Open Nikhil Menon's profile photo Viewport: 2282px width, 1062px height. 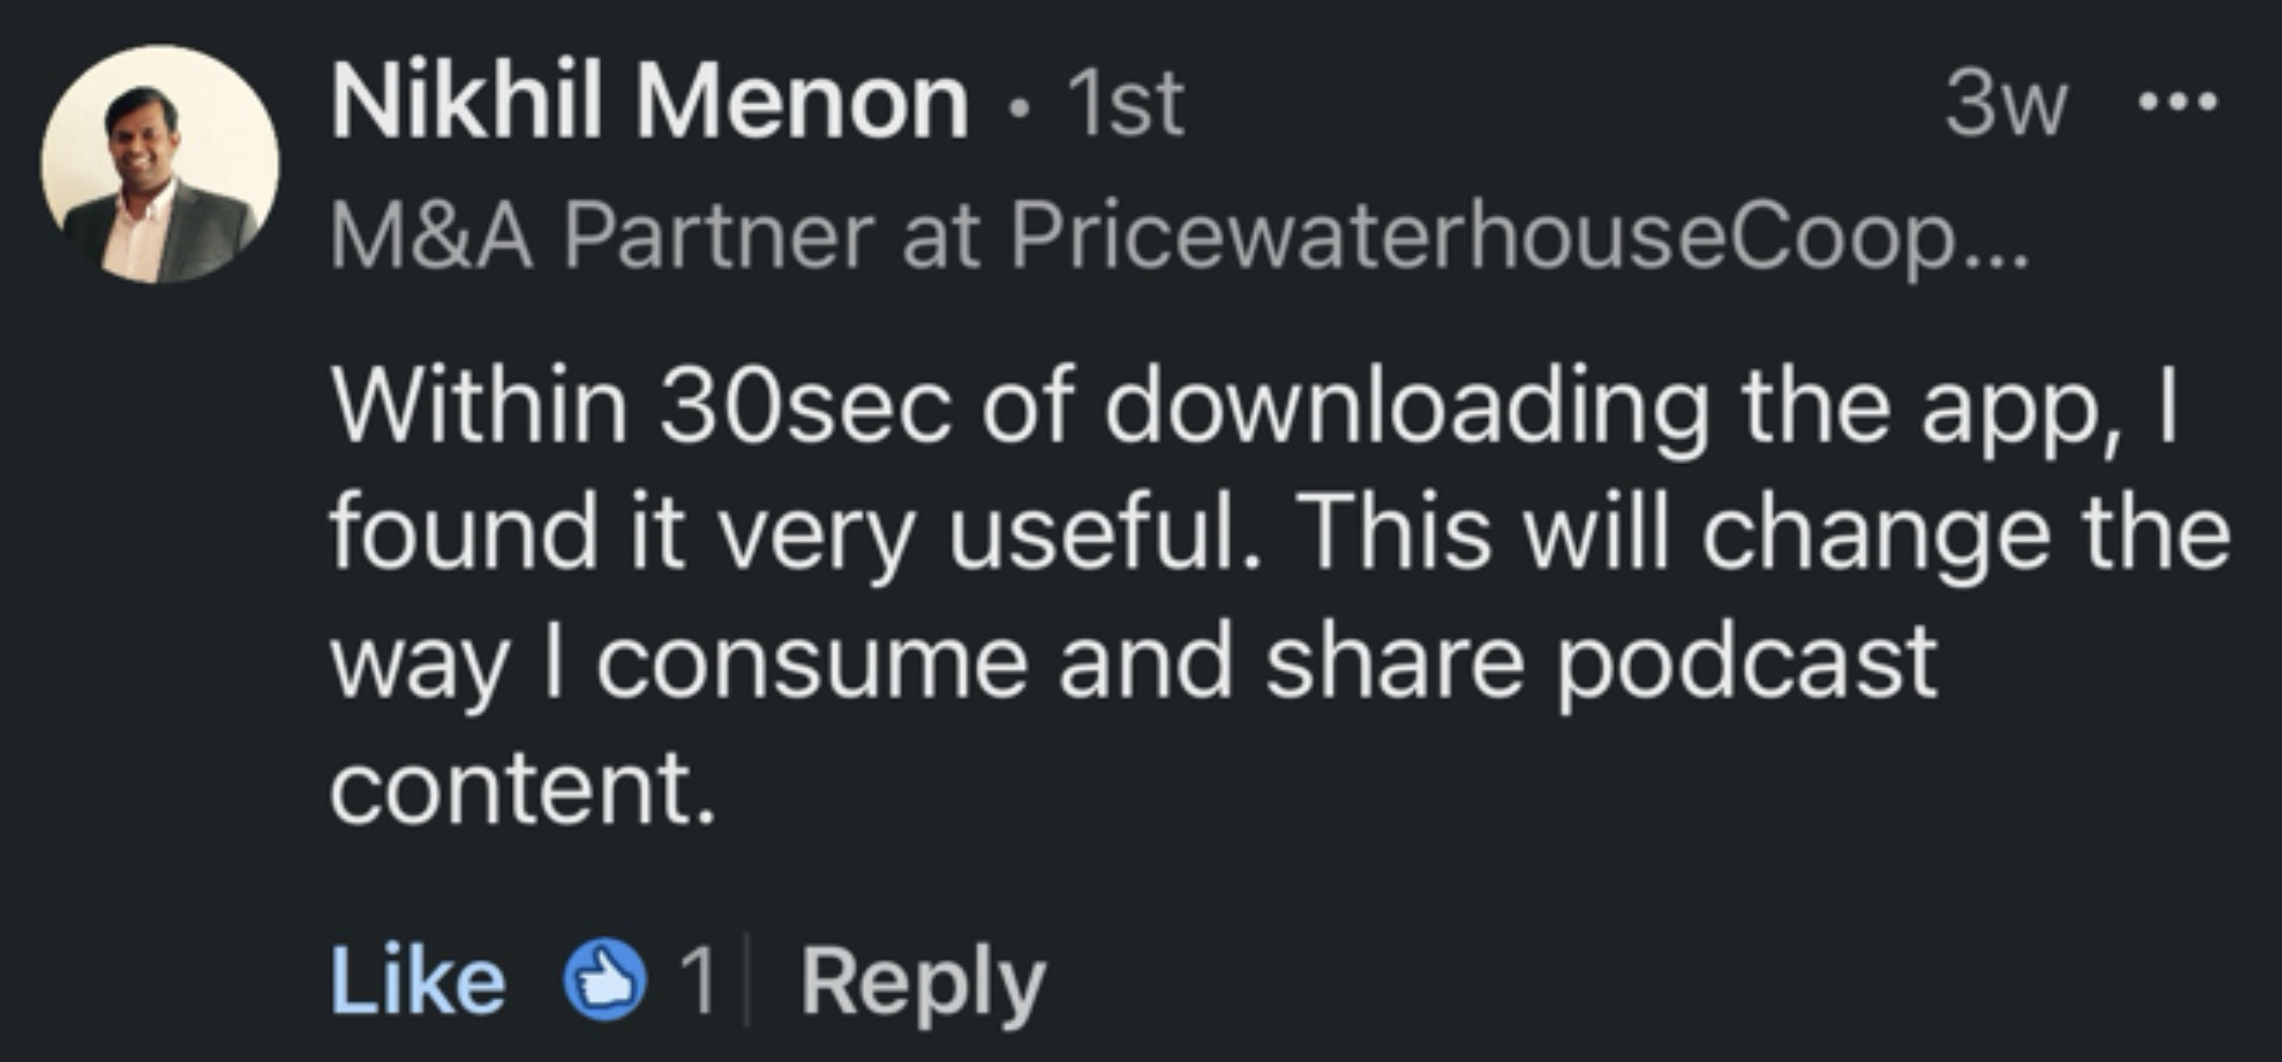160,165
